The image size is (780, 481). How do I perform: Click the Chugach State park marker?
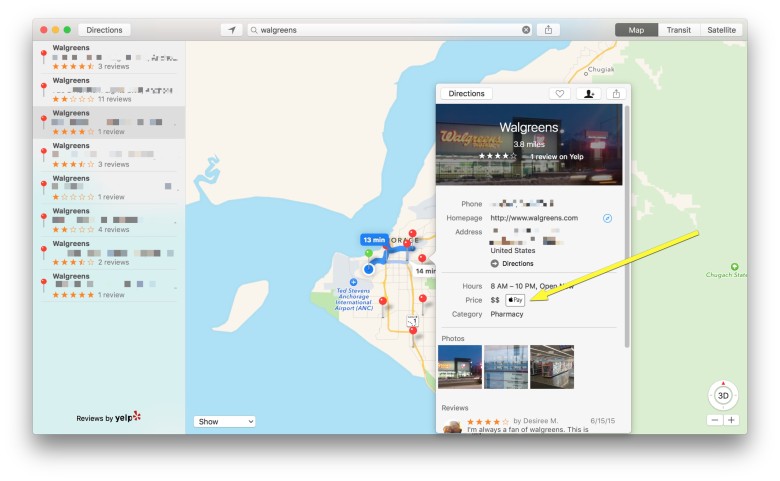click(x=734, y=267)
